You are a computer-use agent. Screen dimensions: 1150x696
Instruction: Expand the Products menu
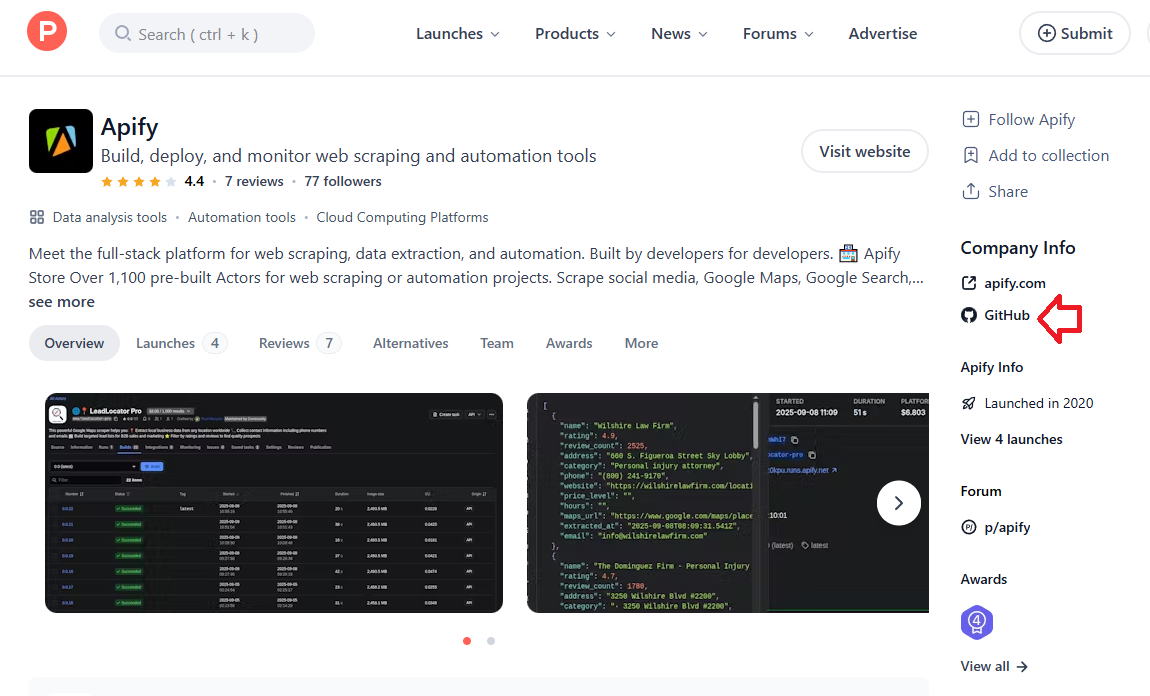575,34
